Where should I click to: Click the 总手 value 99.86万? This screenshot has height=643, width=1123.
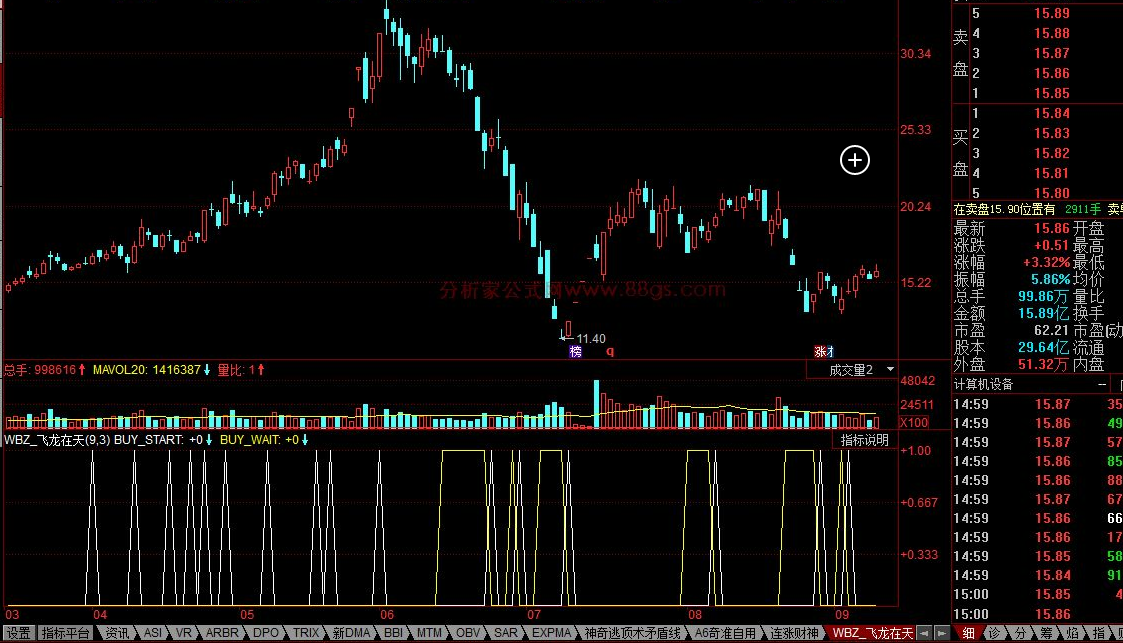1044,296
